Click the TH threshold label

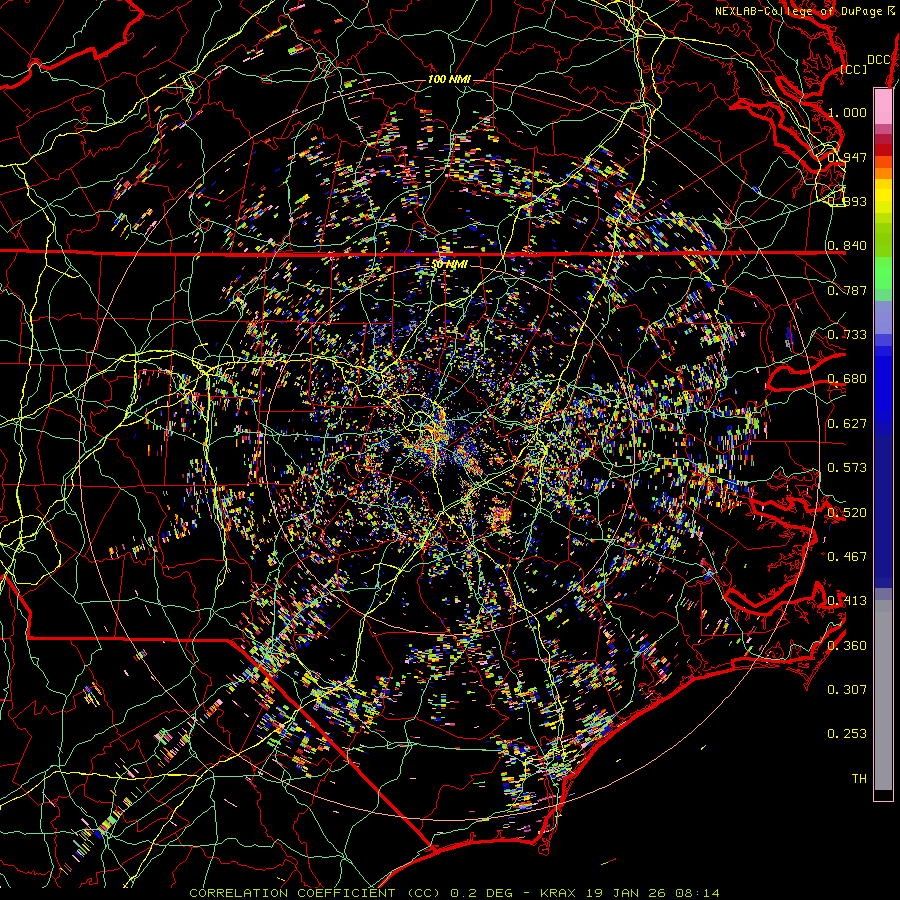pyautogui.click(x=859, y=779)
